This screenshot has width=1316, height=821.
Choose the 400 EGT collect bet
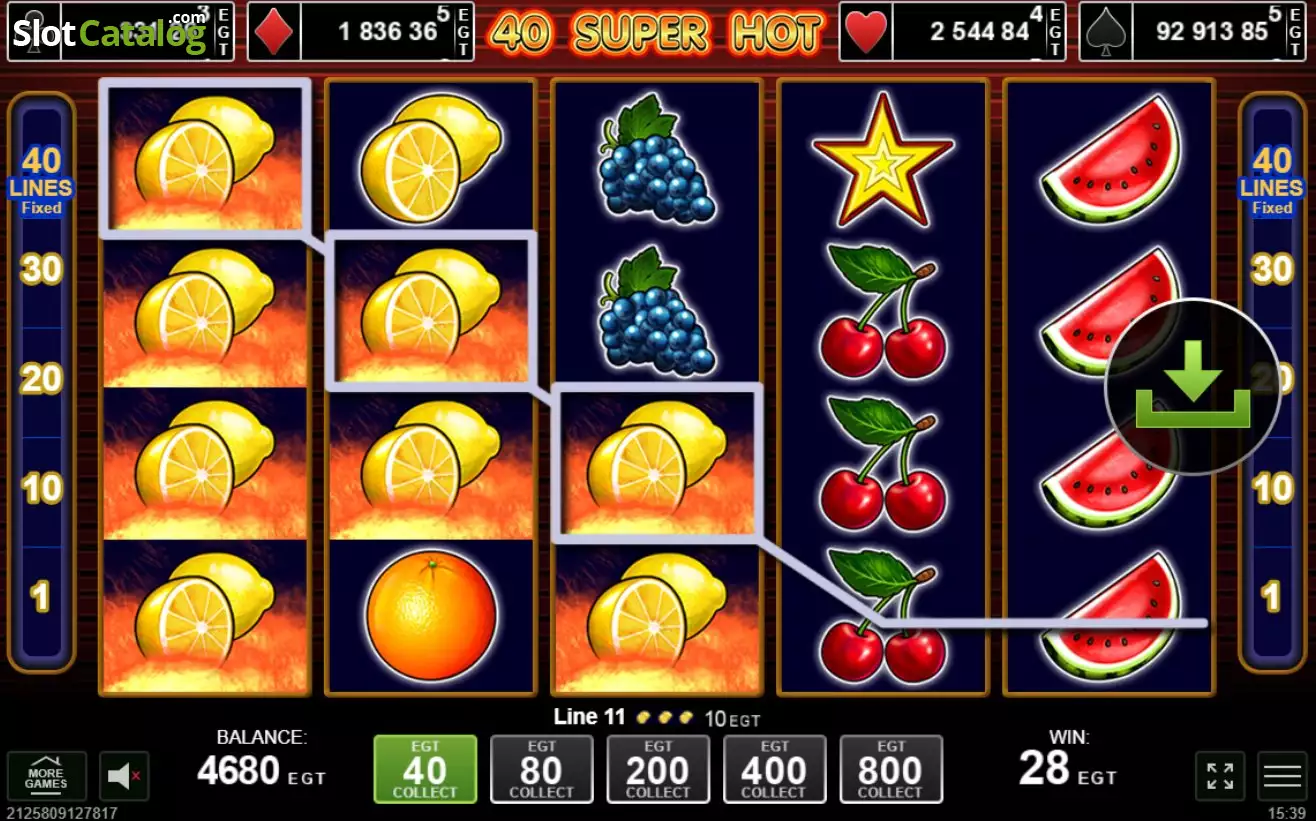[x=775, y=769]
